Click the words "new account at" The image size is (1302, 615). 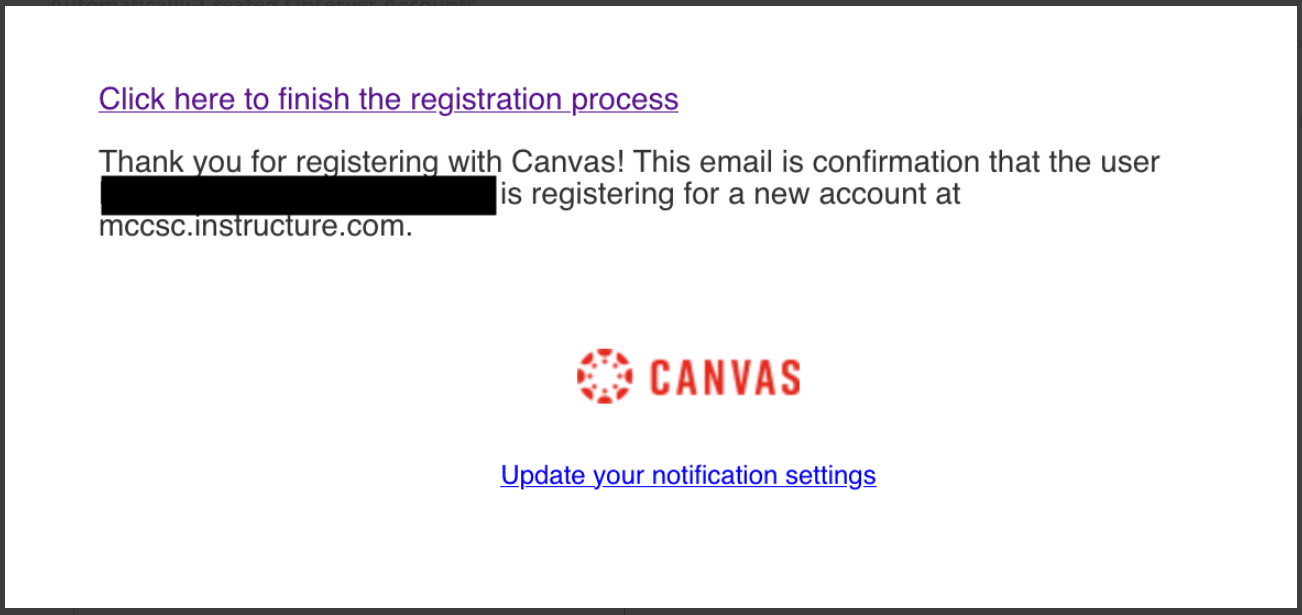tap(857, 194)
